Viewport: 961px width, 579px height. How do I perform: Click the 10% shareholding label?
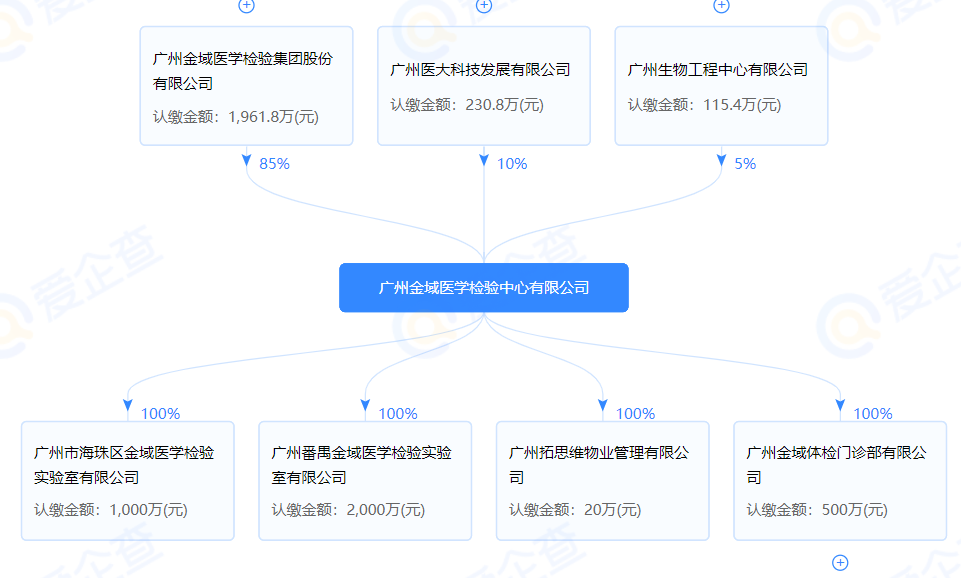[512, 164]
